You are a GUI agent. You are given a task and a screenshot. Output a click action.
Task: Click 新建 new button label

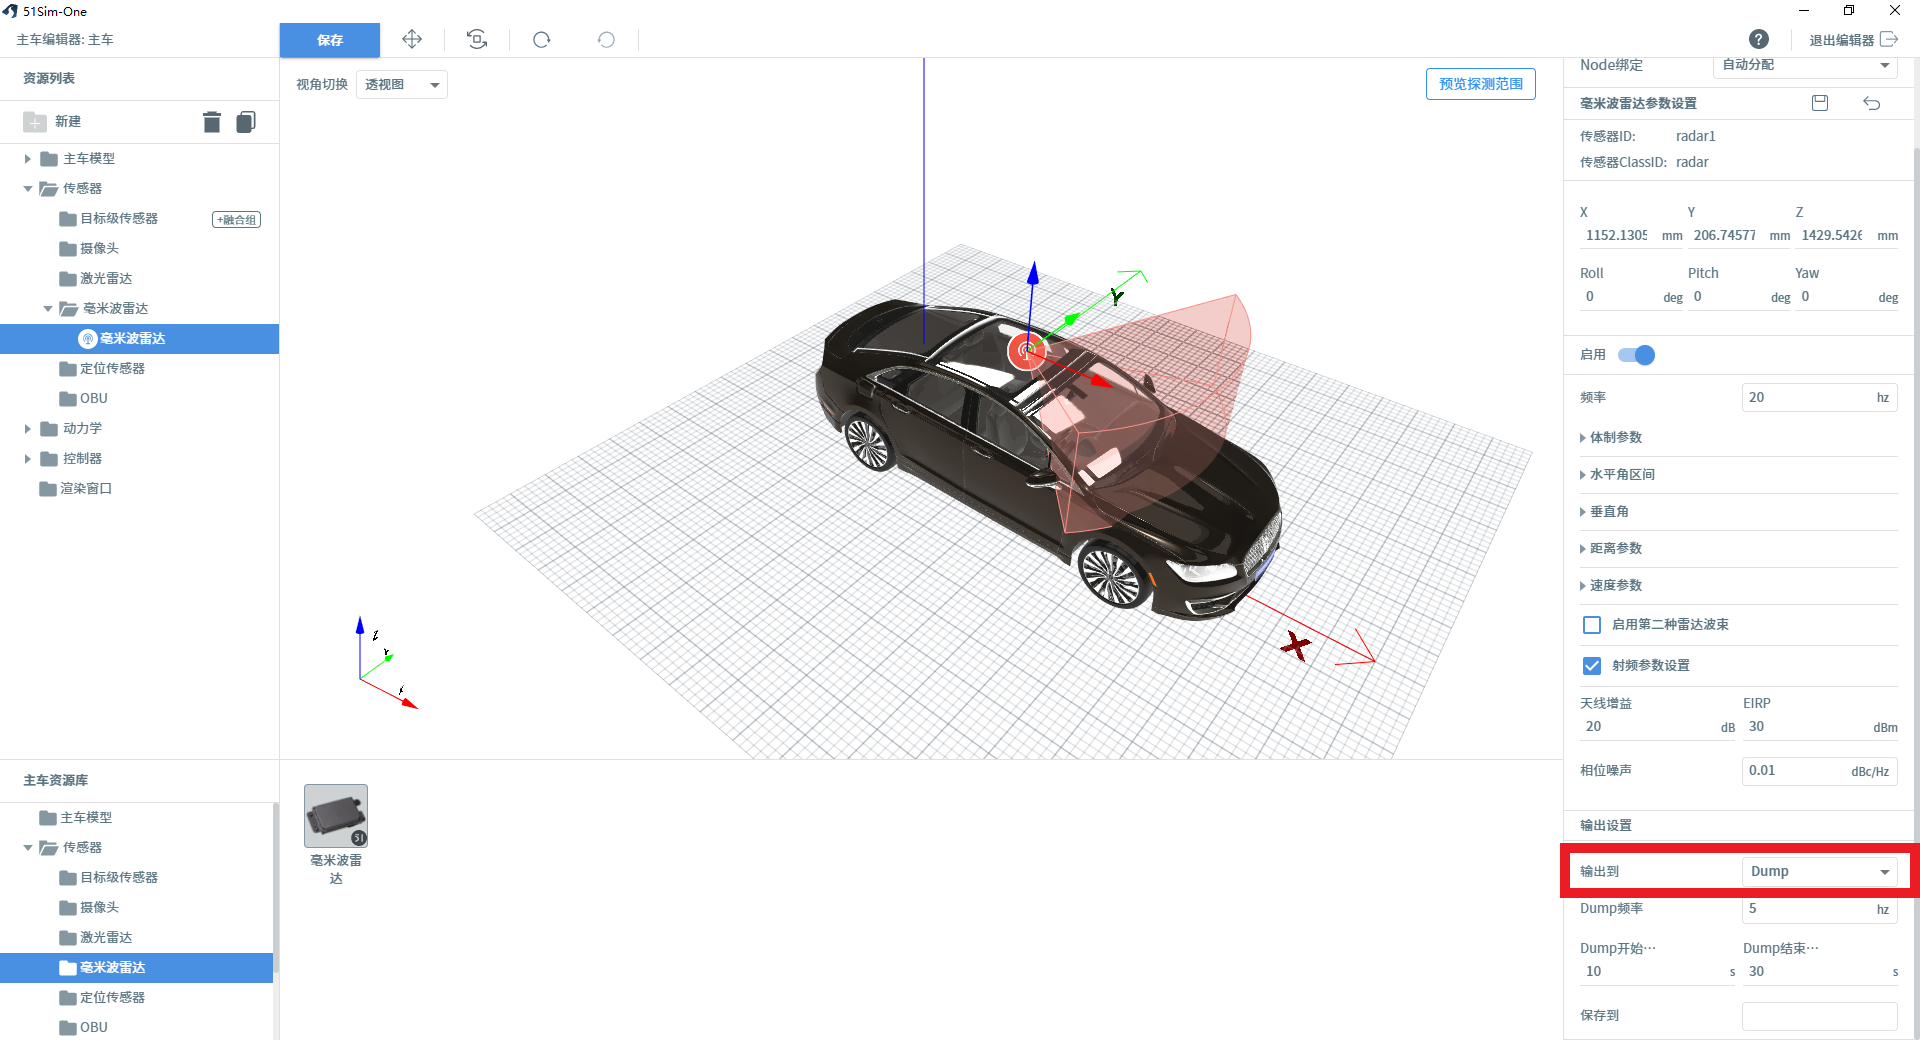68,122
